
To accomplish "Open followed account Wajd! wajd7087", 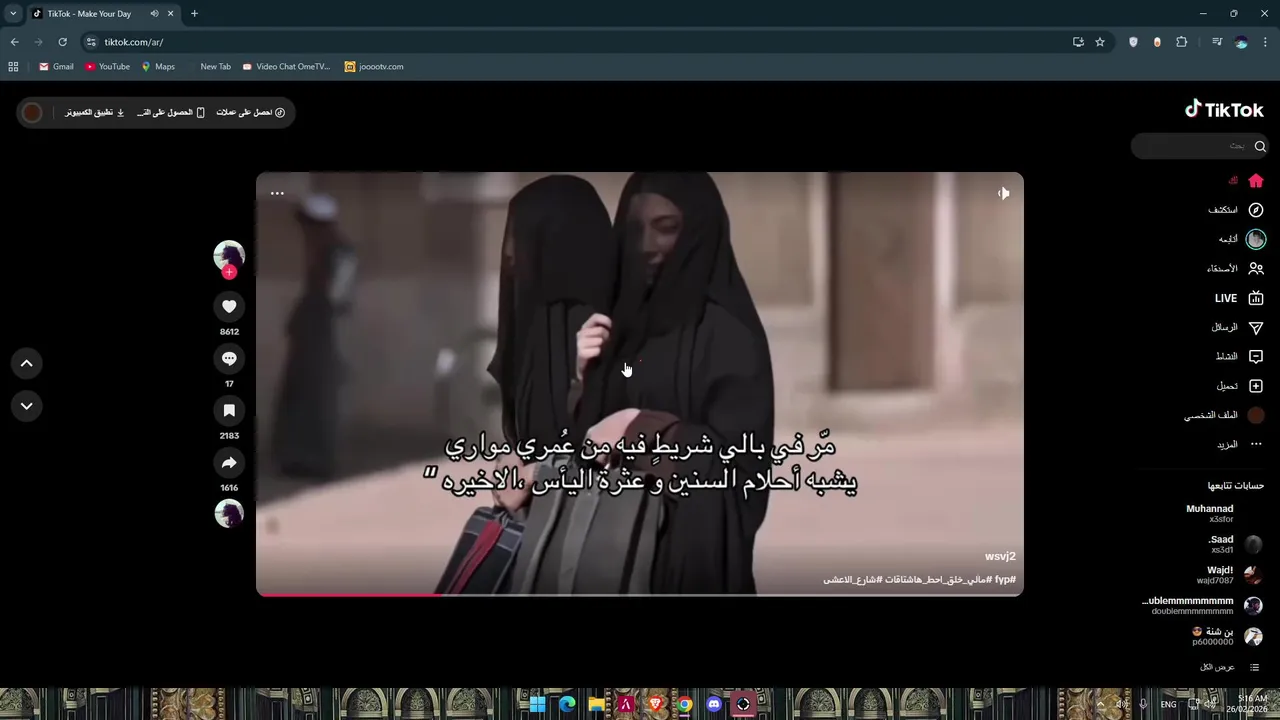I will (1229, 575).
